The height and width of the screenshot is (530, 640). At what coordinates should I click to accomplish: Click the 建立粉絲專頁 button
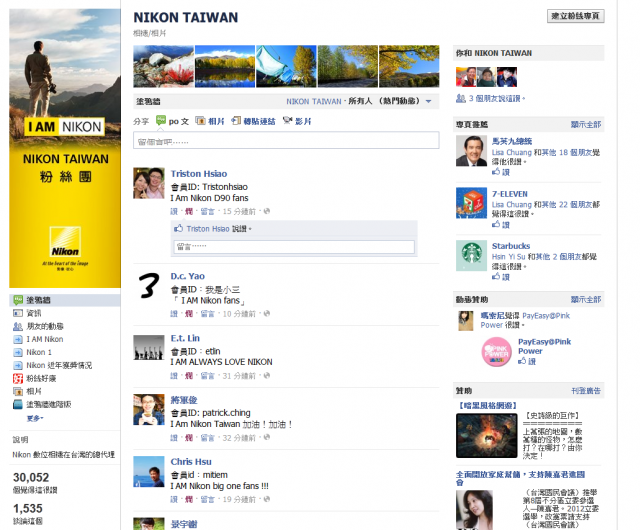coord(576,16)
